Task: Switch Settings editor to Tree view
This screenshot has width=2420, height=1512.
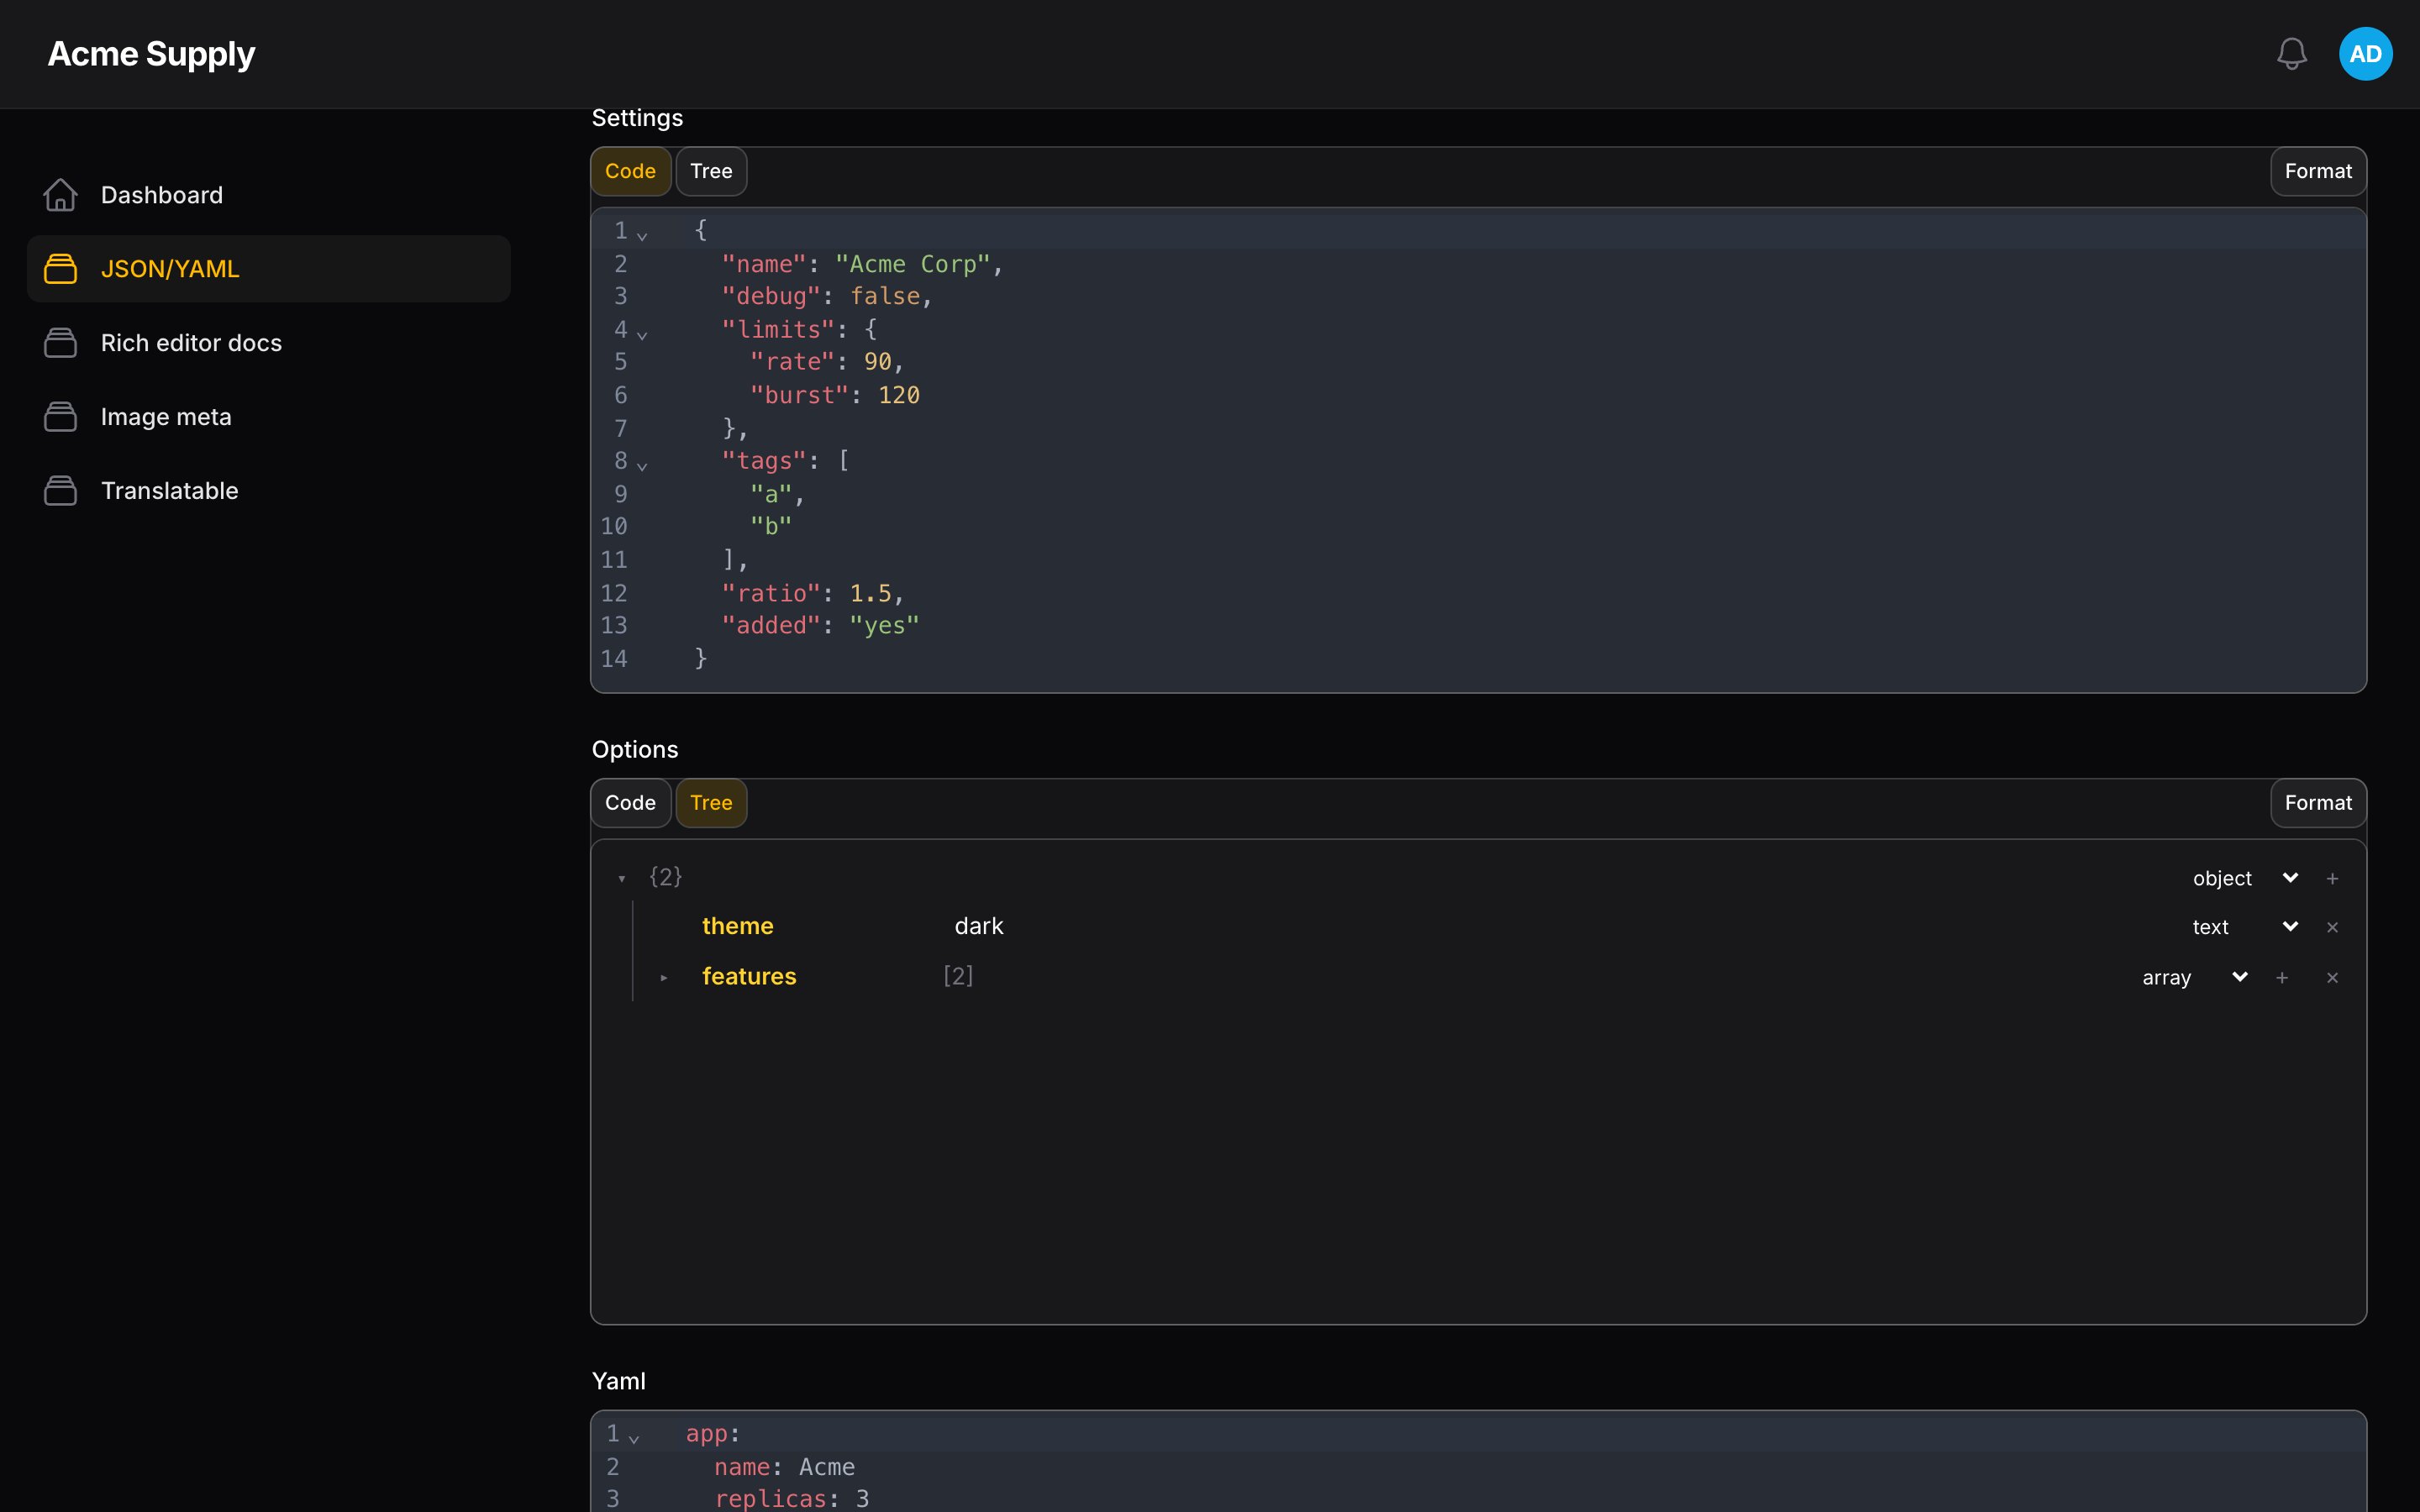Action: pyautogui.click(x=711, y=171)
